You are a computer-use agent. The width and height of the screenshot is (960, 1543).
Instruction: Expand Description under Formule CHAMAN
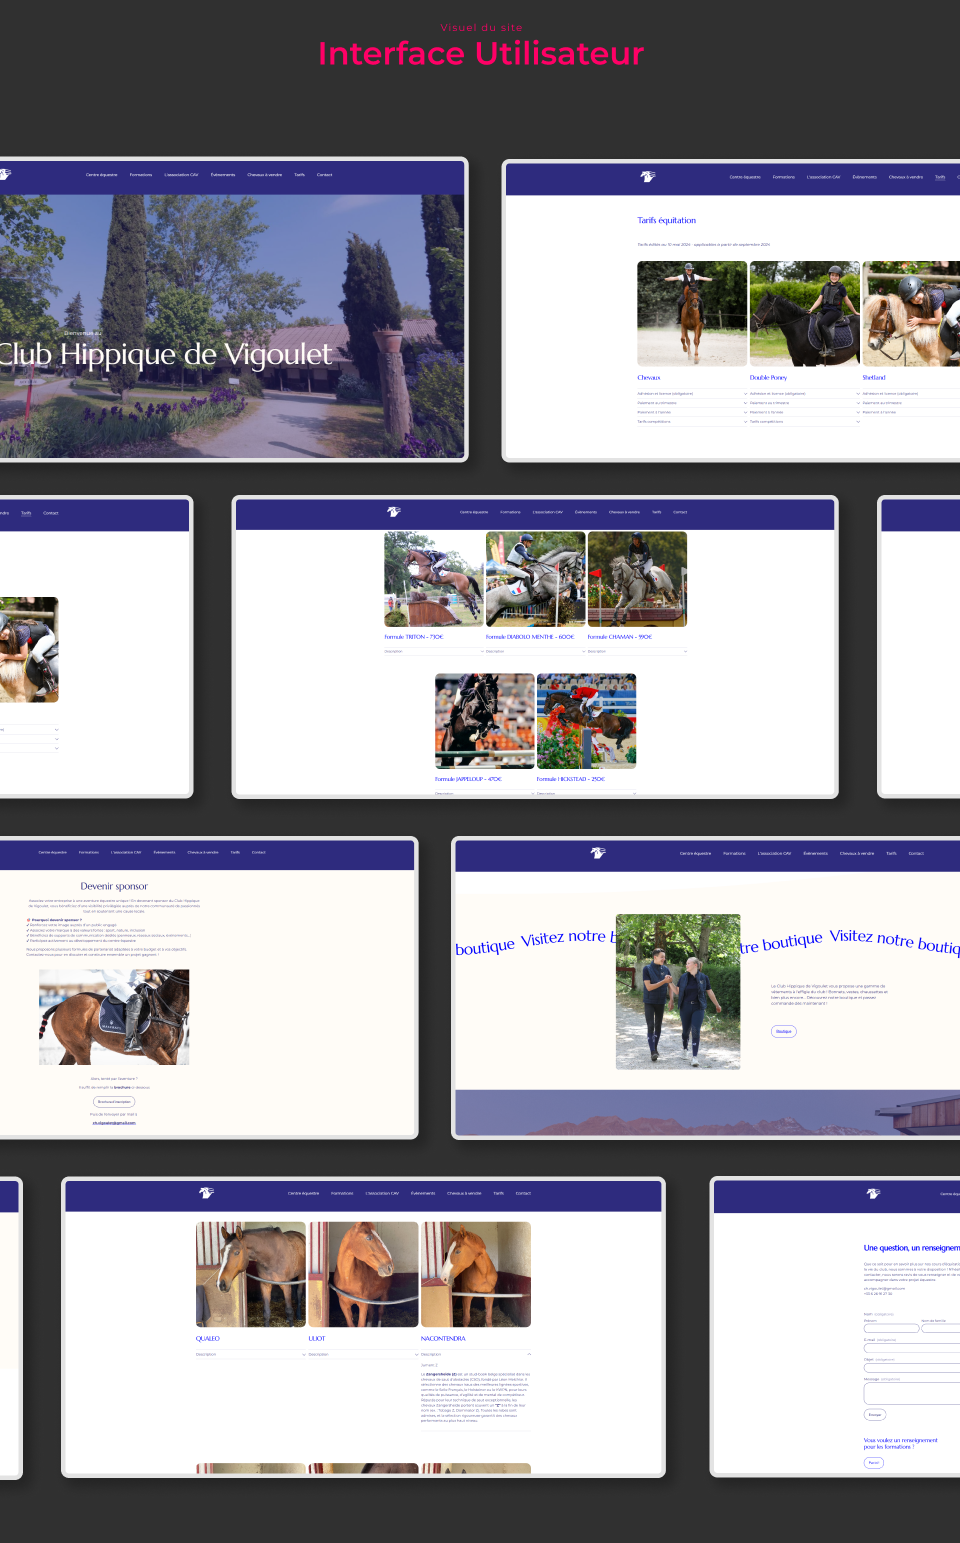click(x=637, y=651)
